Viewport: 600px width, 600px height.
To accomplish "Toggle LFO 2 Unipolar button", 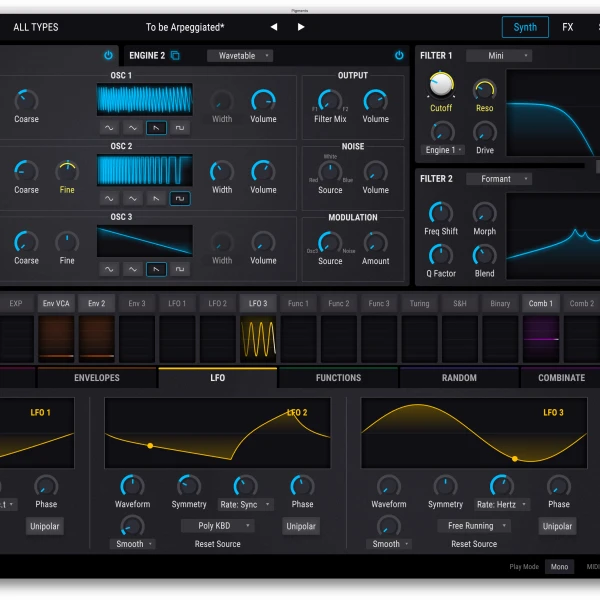I will tap(301, 526).
